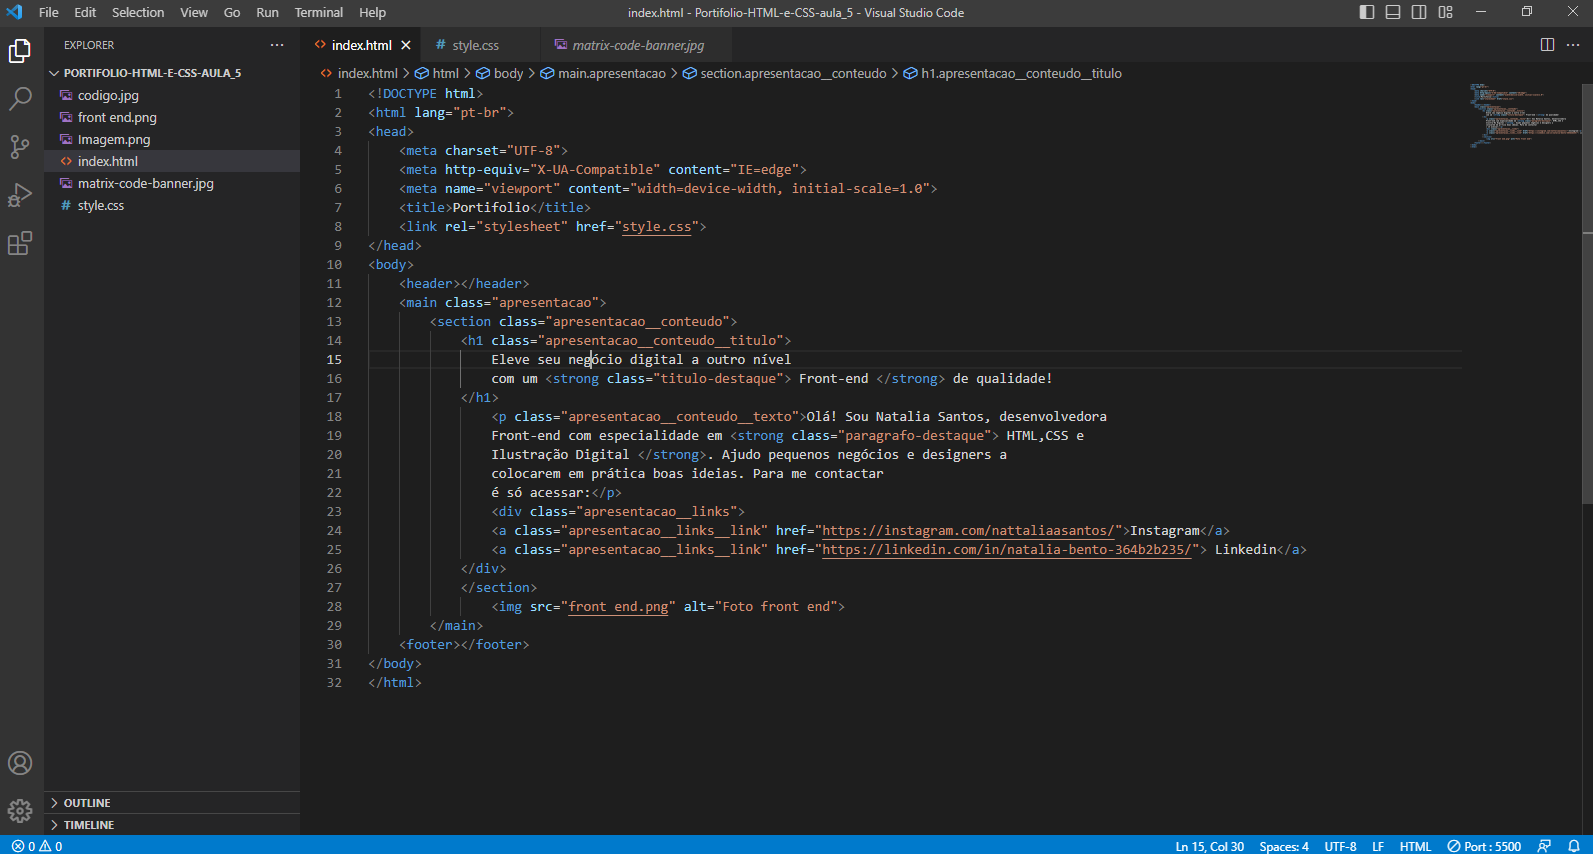Open Explorer Views and More Actions ellipsis
Image resolution: width=1593 pixels, height=854 pixels.
[277, 45]
